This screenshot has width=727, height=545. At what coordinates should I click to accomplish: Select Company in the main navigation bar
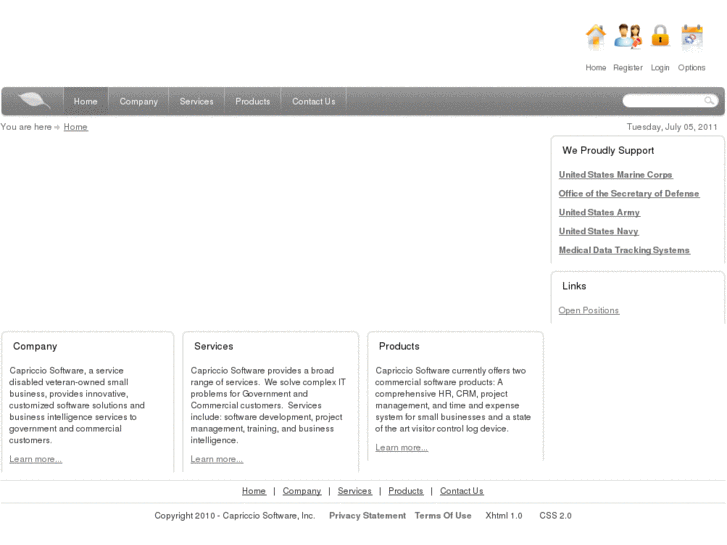139,101
